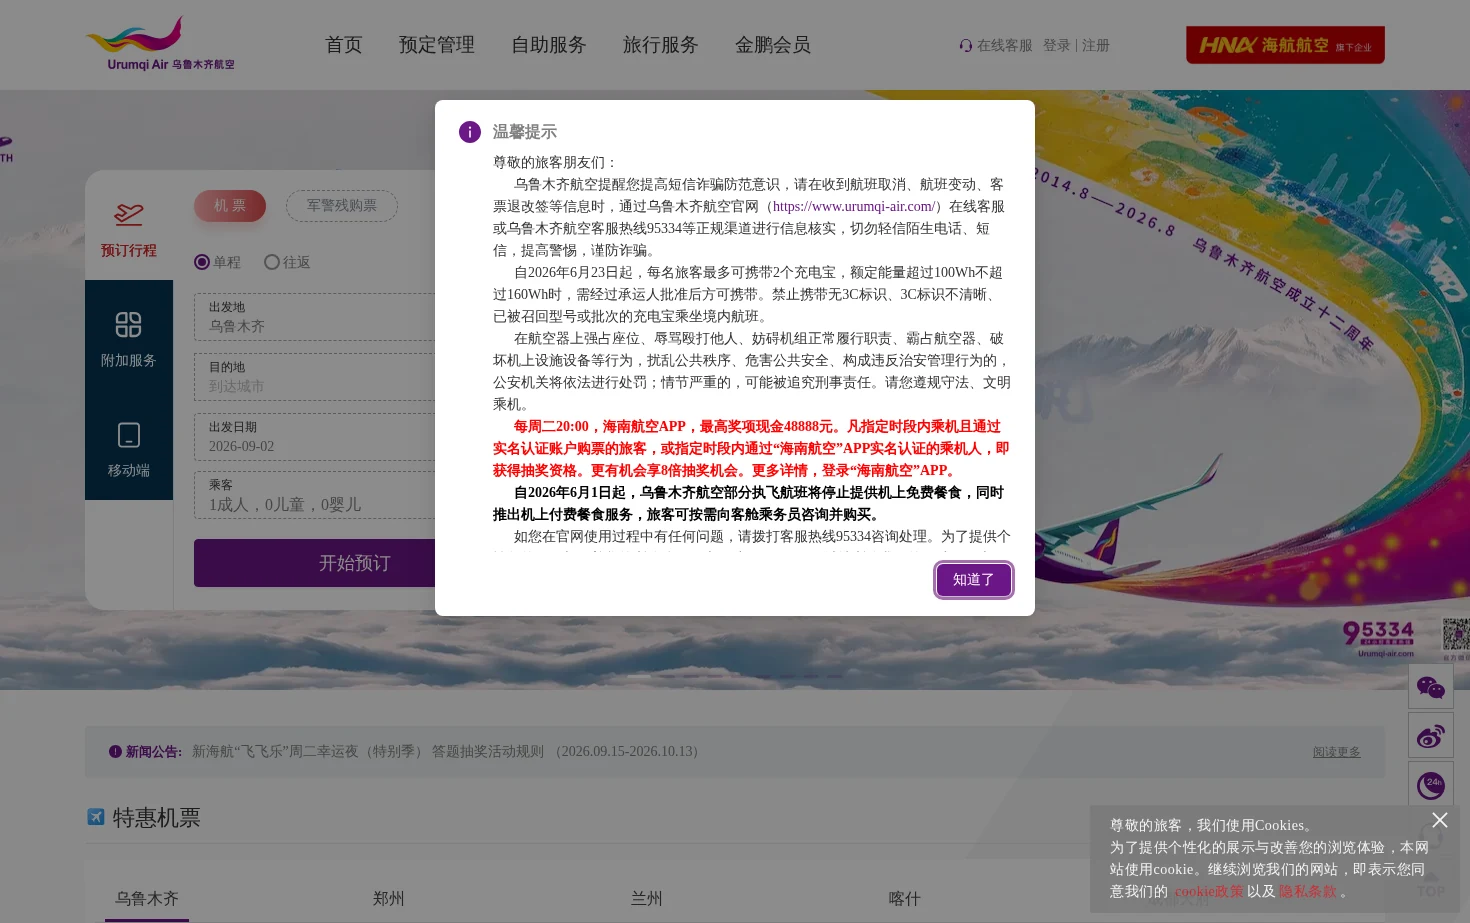Close the cookie notice with the X

[1440, 820]
